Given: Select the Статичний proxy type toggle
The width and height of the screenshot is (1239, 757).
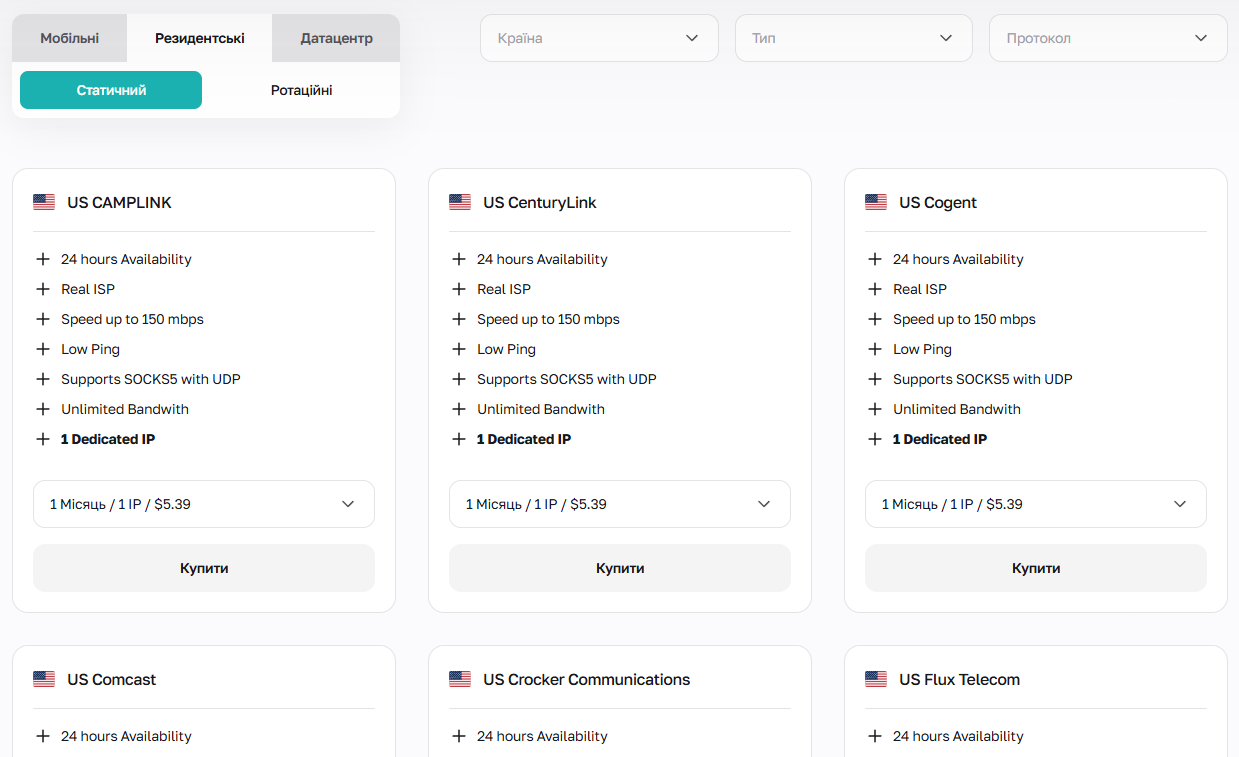Looking at the screenshot, I should coord(111,90).
